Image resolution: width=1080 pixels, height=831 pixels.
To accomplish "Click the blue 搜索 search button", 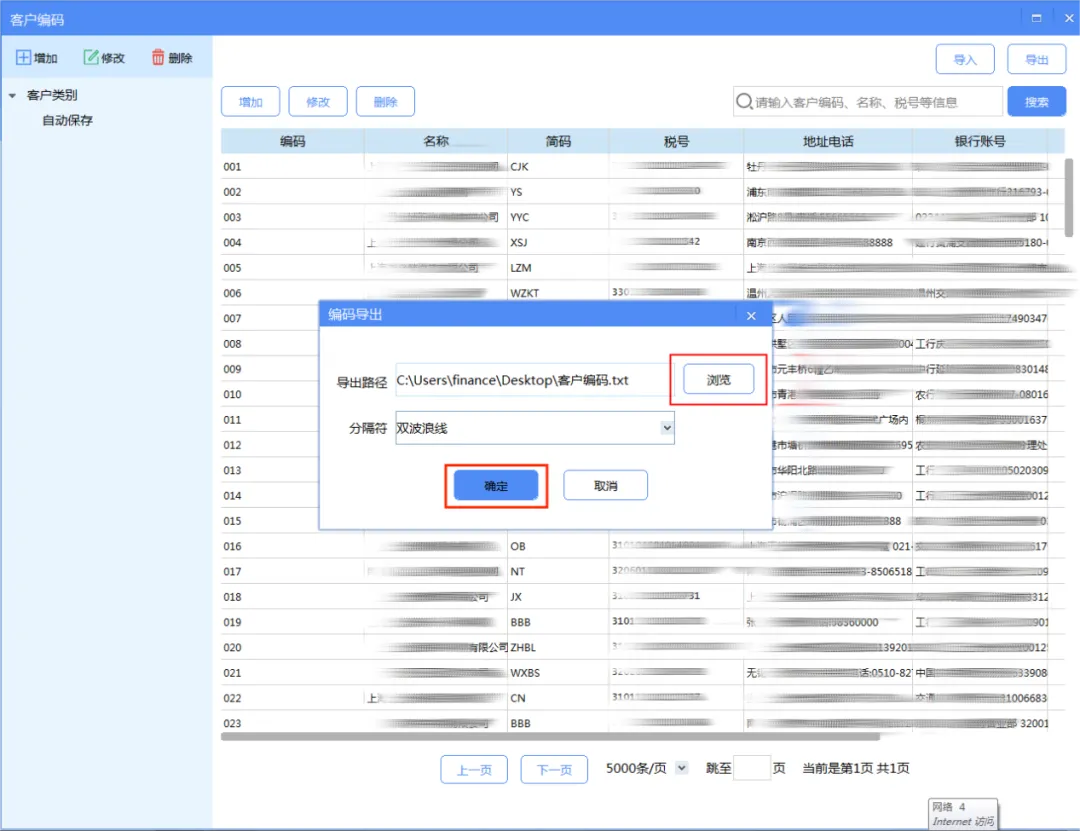I will tap(1036, 102).
